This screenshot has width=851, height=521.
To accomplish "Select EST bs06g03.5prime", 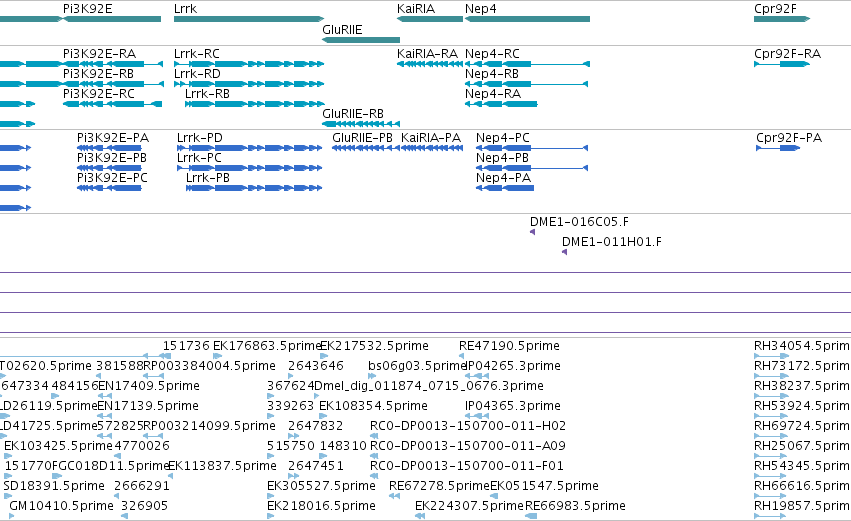I will pyautogui.click(x=417, y=366).
